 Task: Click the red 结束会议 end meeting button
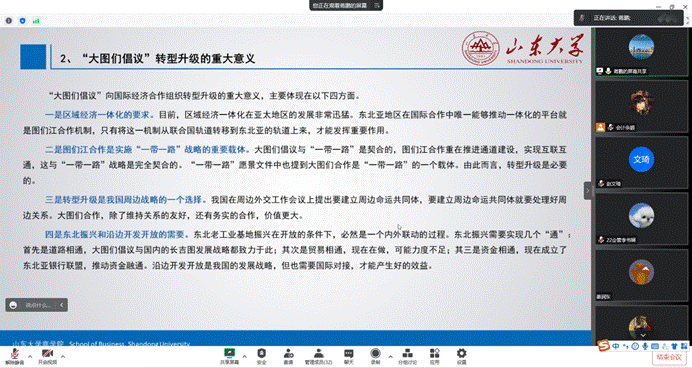point(669,357)
